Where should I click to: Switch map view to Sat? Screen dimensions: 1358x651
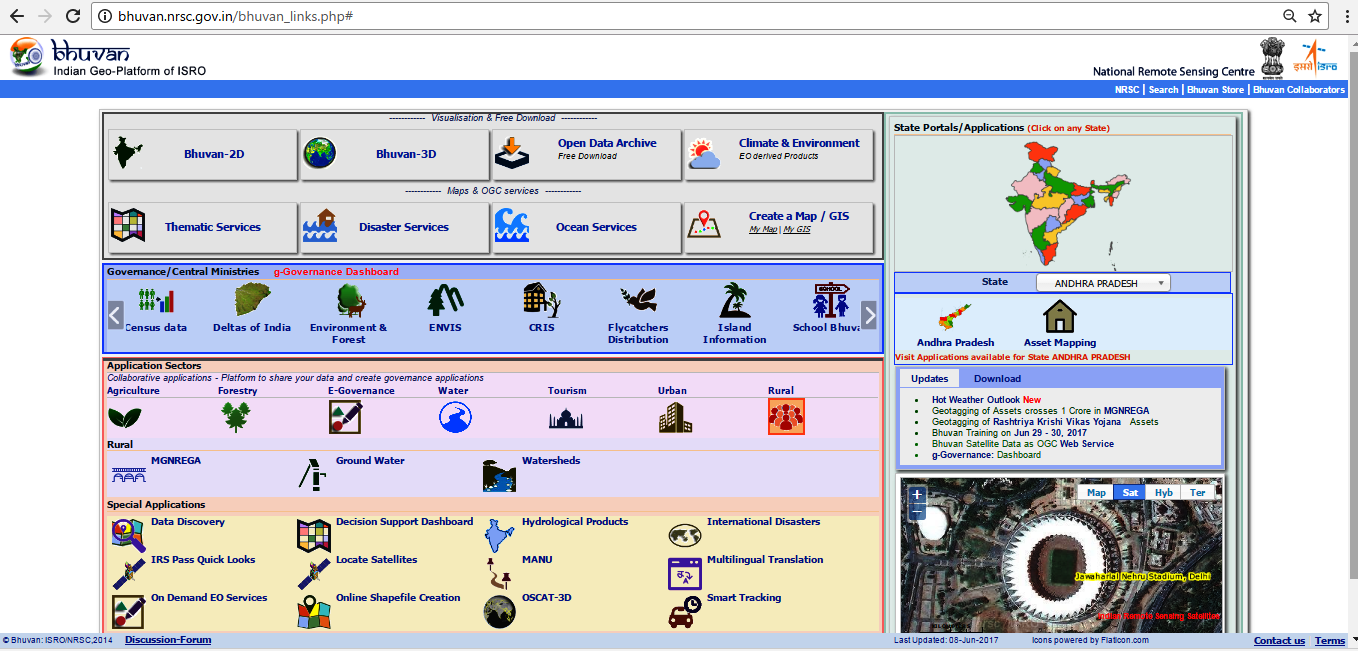pos(1130,492)
